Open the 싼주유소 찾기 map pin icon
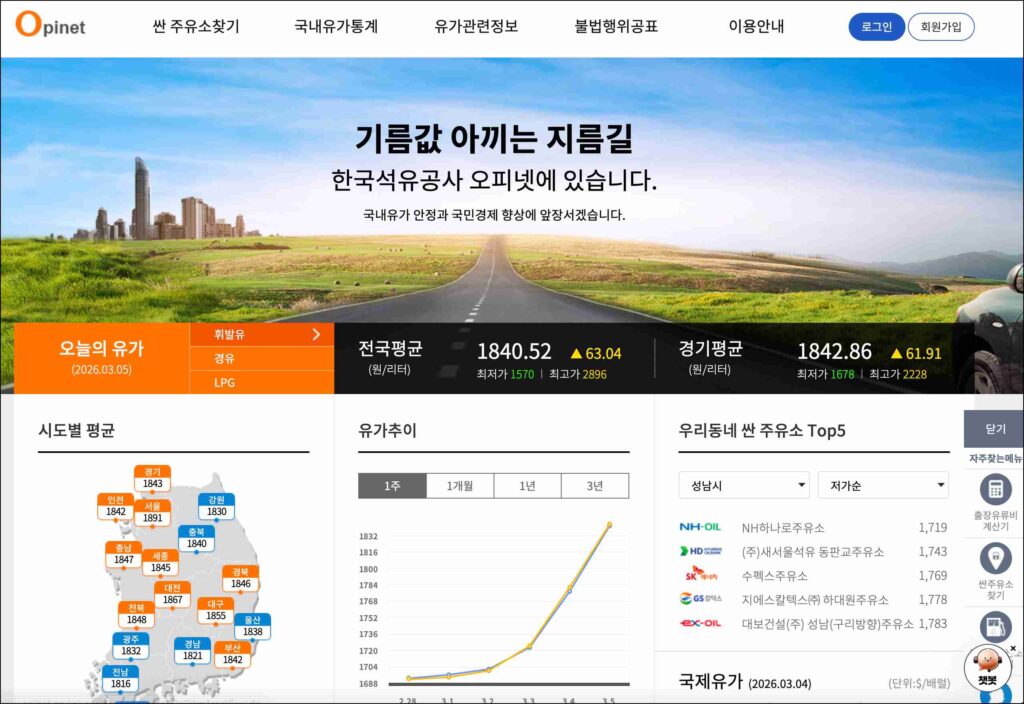The image size is (1024, 704). (x=995, y=558)
